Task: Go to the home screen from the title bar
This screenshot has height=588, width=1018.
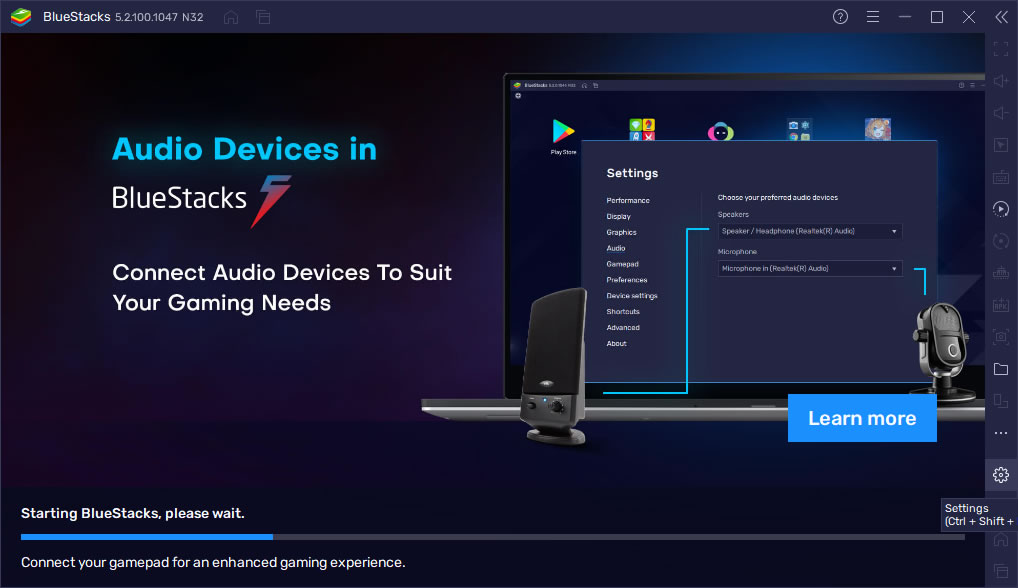Action: [231, 16]
